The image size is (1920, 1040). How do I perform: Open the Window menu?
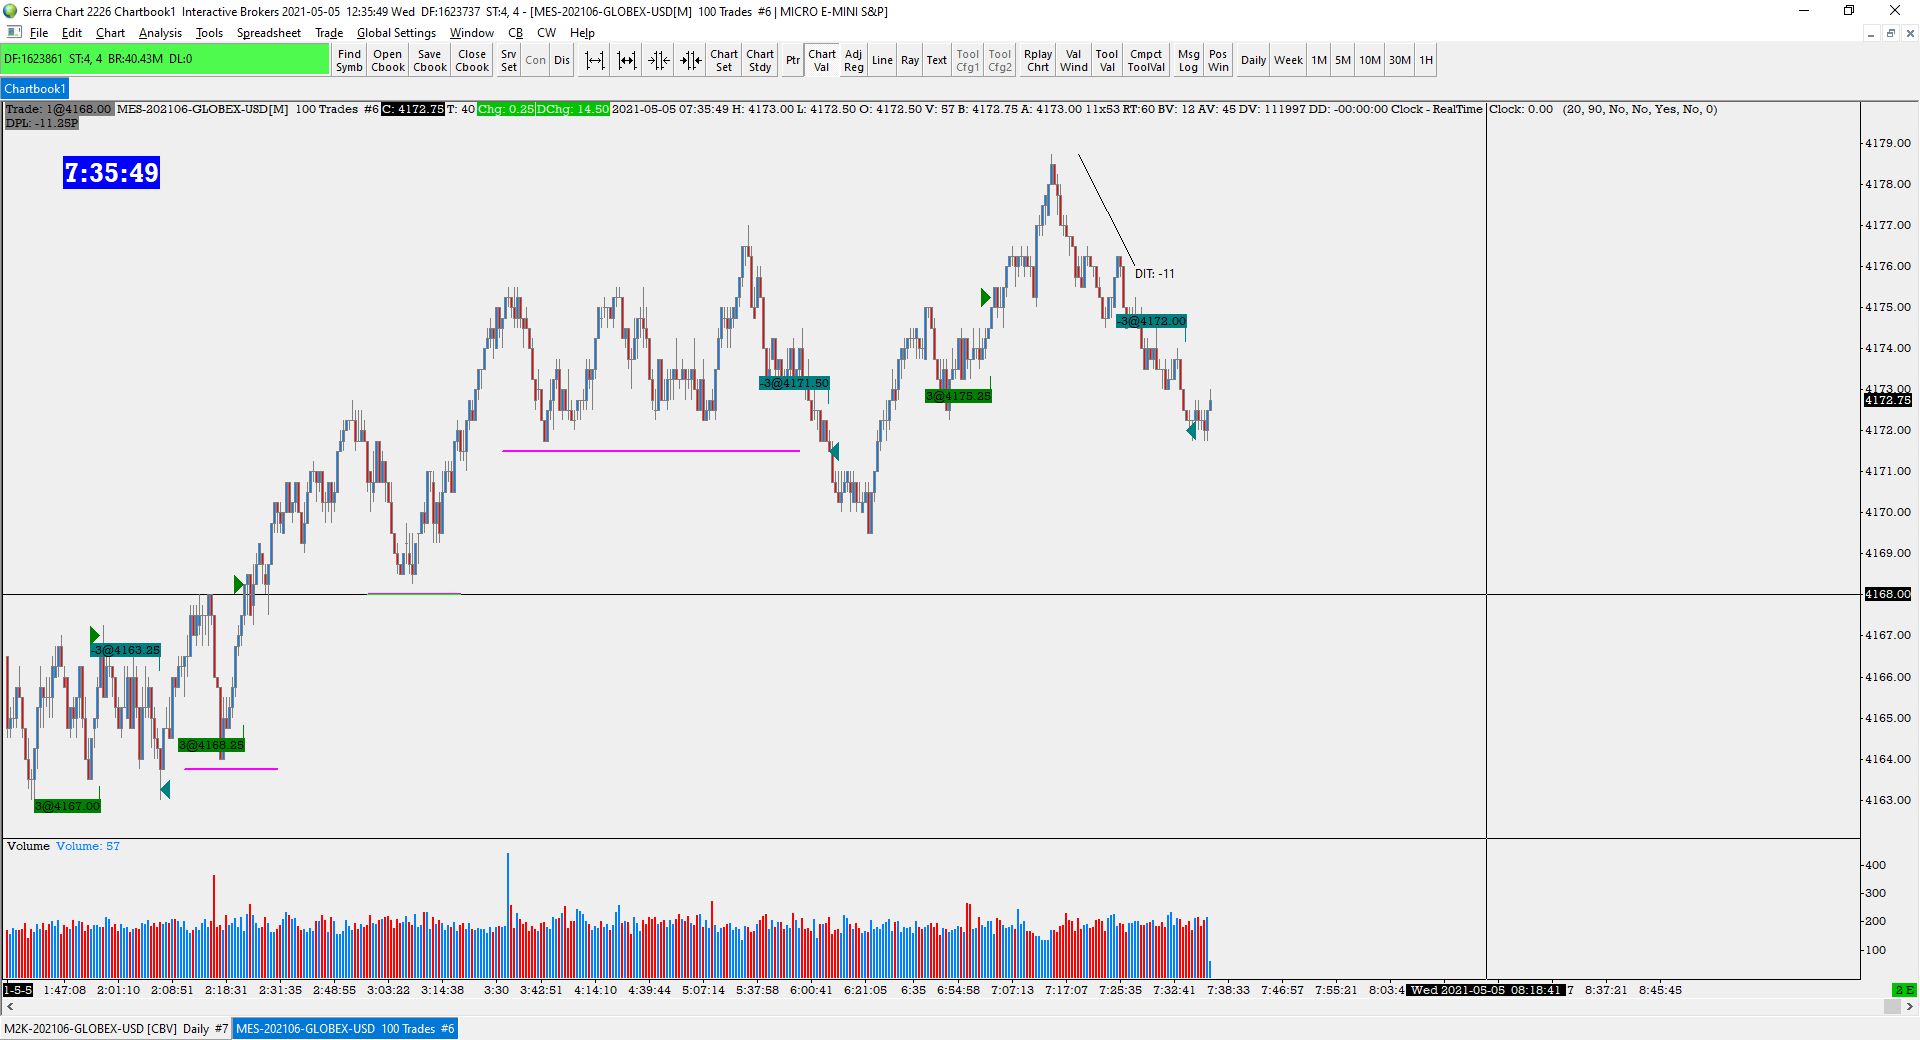[x=471, y=33]
